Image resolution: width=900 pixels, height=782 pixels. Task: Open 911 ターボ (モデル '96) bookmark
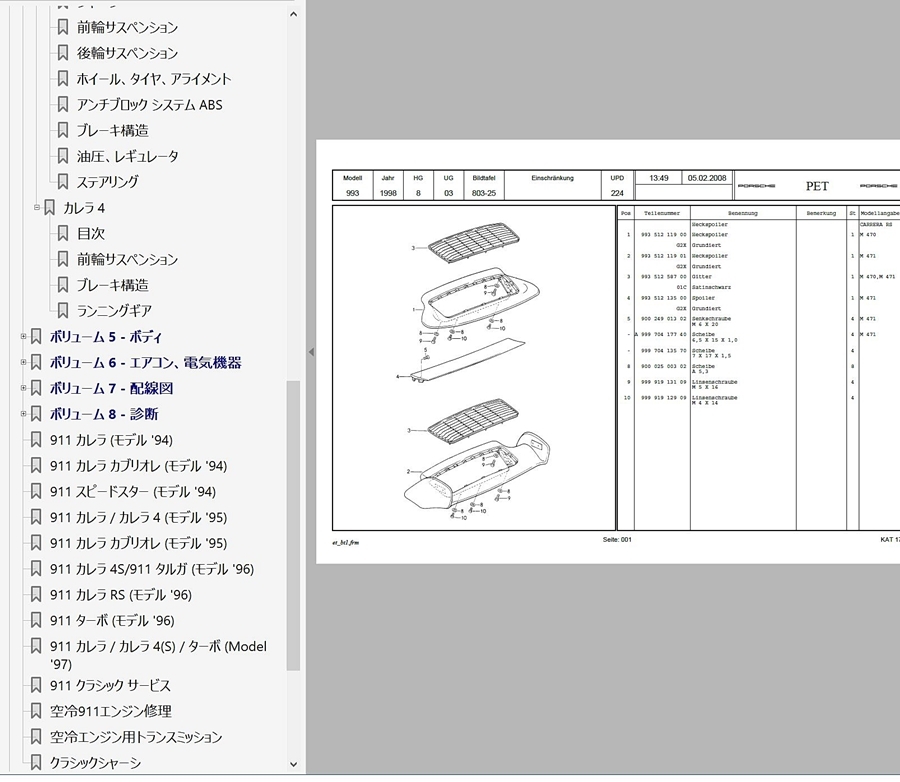[x=112, y=621]
